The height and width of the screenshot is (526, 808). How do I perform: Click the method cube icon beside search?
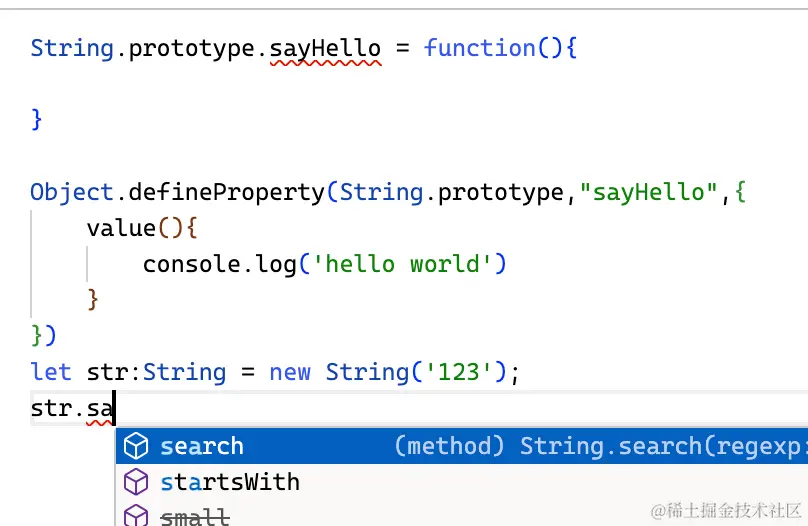coord(135,446)
